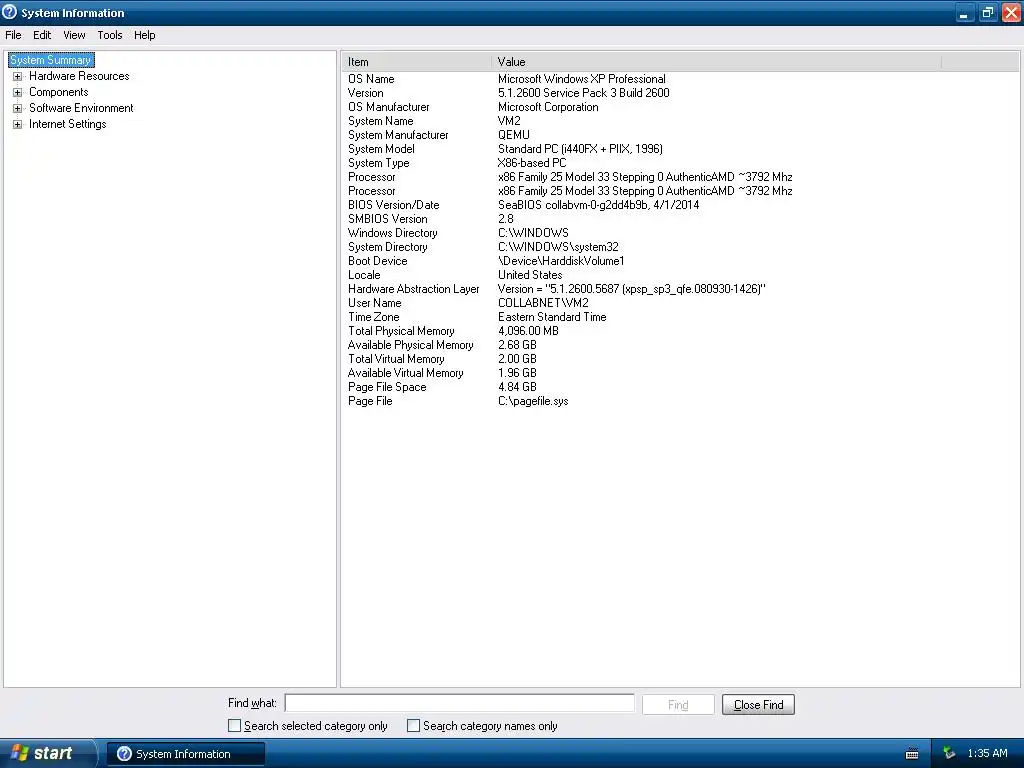Click the System Information title bar icon
1024x768 pixels.
(x=9, y=12)
